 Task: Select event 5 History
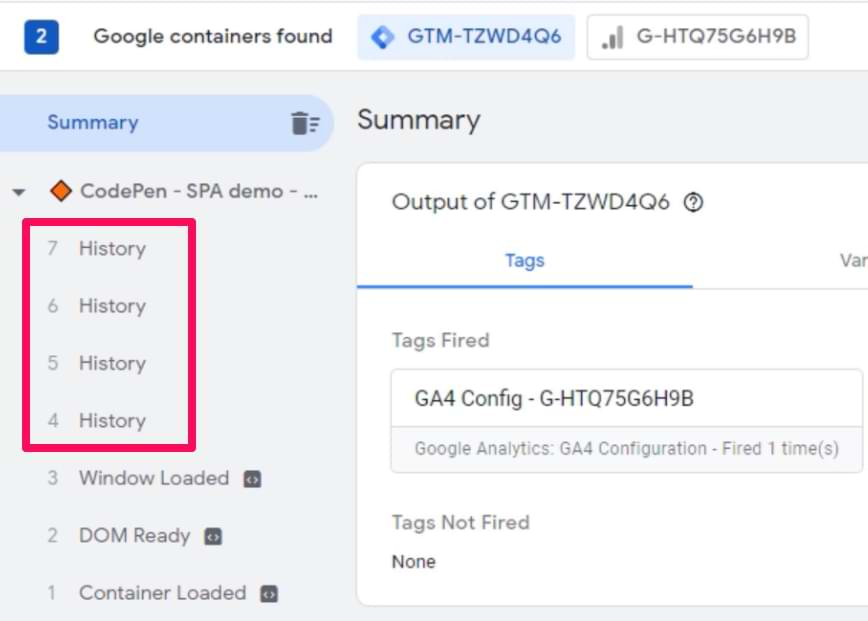(111, 363)
